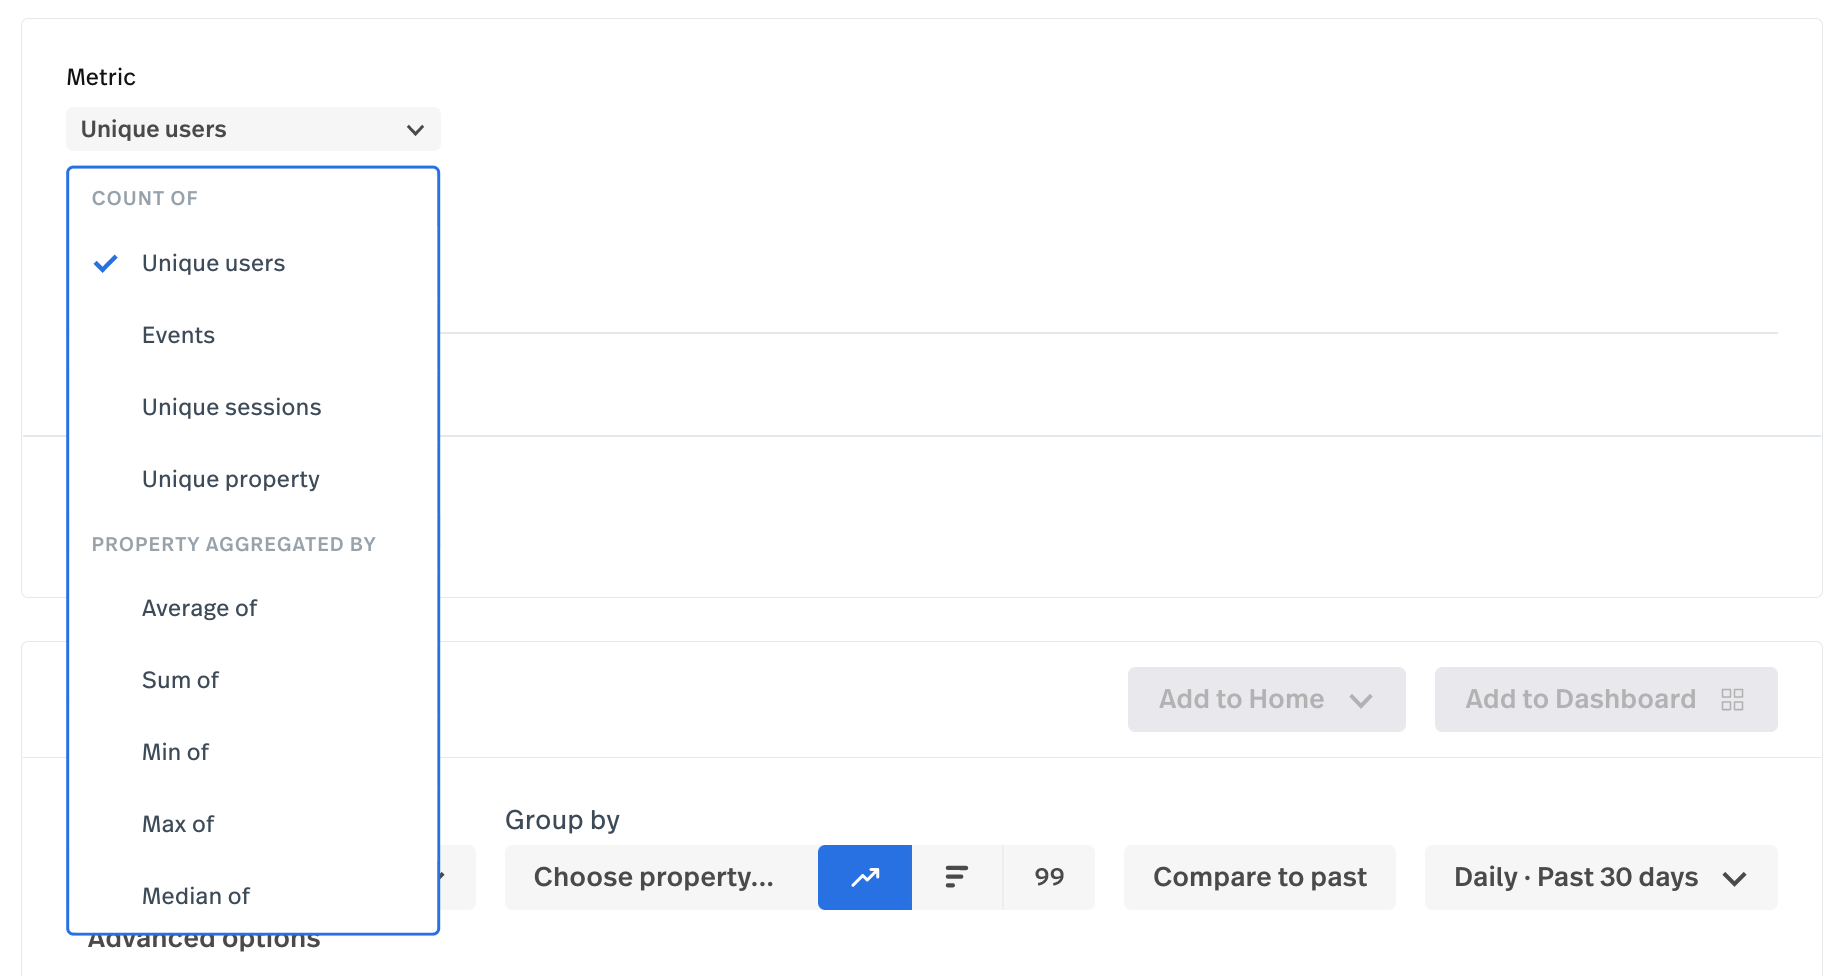Click the 99 group limit box

[x=1049, y=877]
